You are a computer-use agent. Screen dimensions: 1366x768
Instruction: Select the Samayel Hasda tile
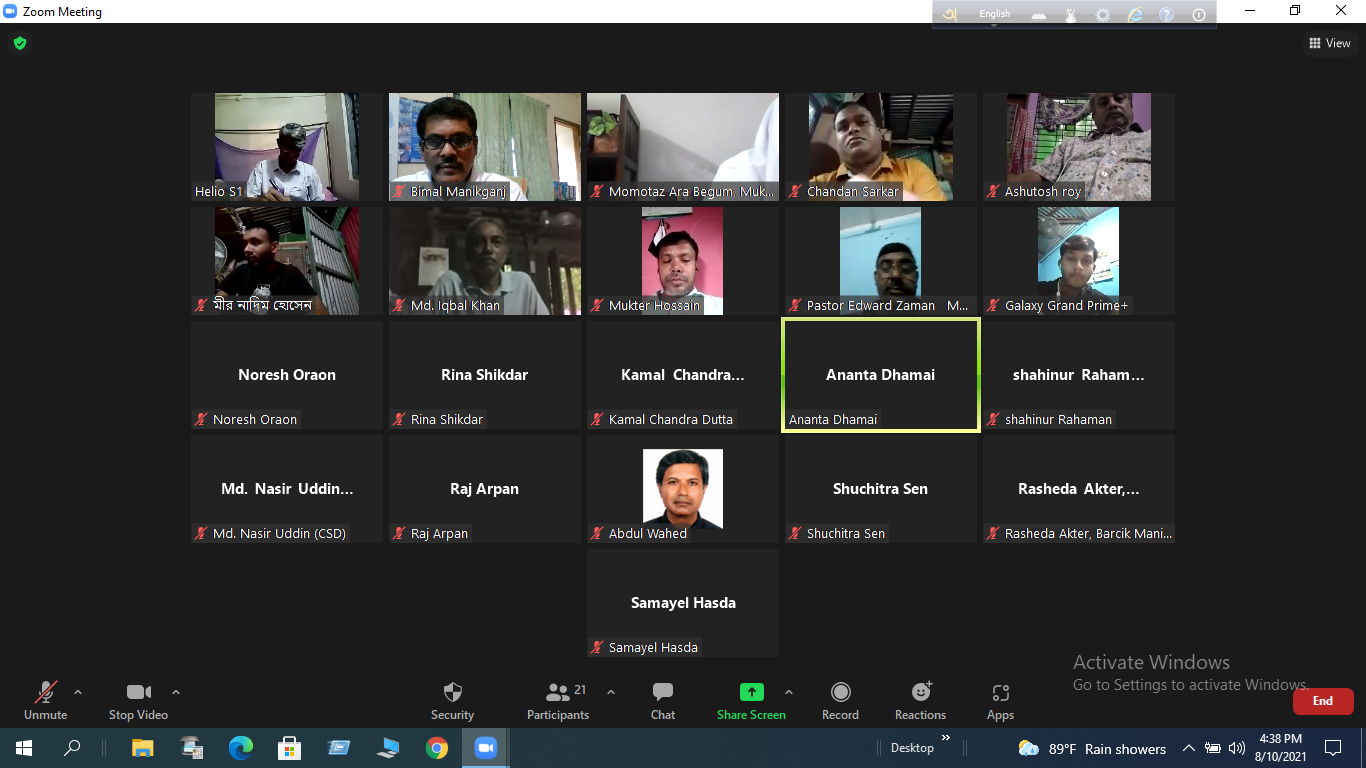683,603
